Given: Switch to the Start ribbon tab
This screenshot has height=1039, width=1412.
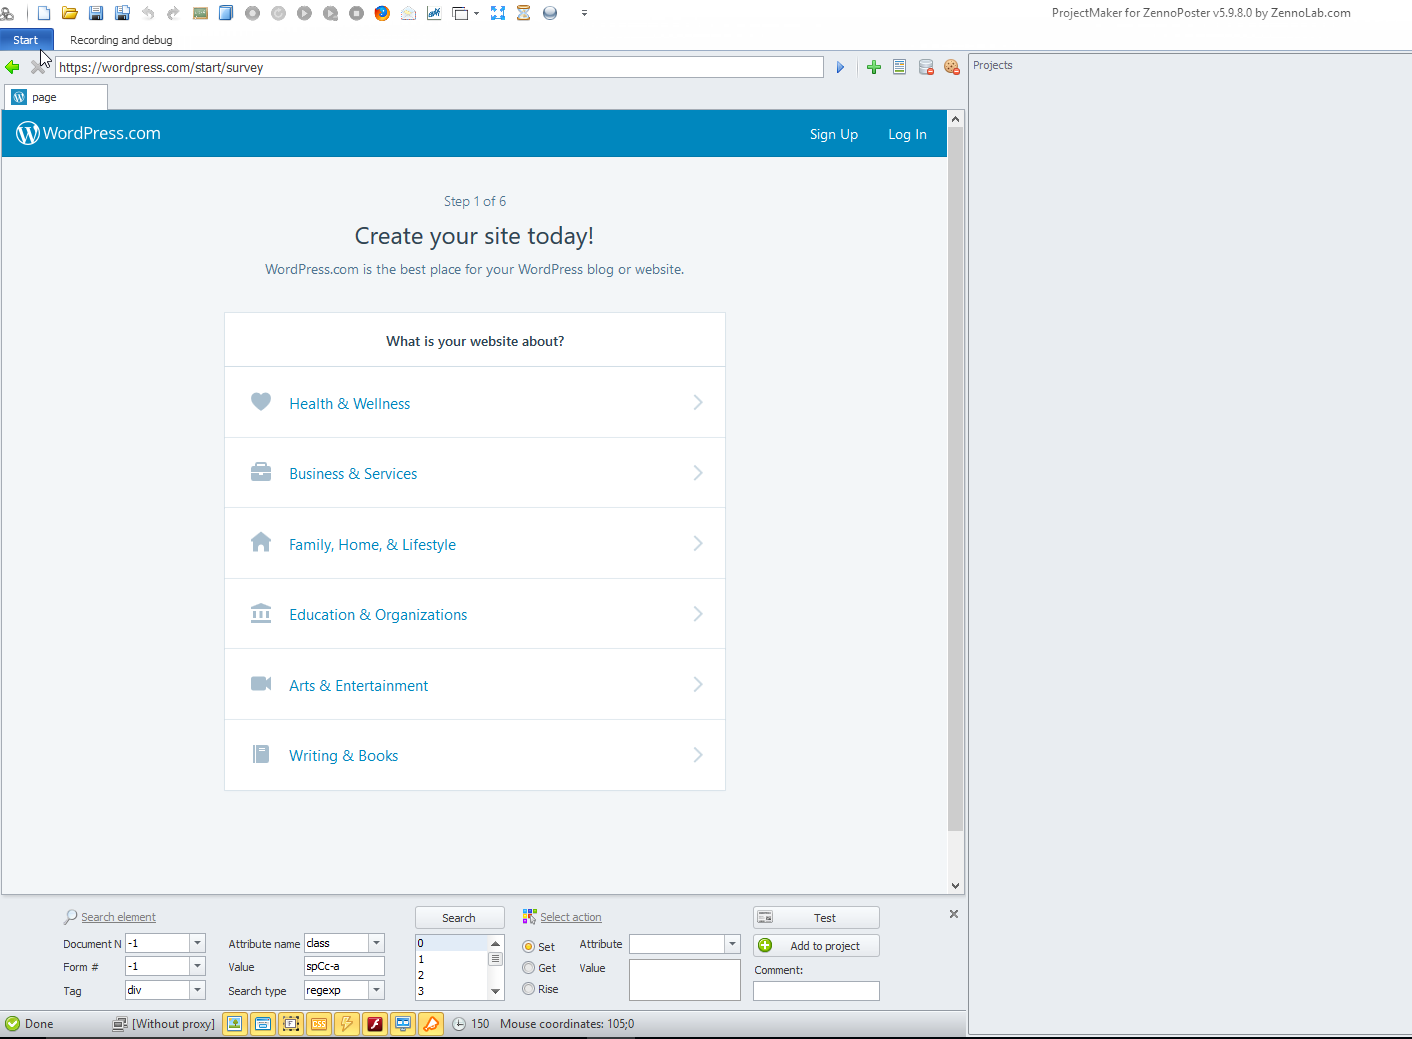Looking at the screenshot, I should point(26,40).
